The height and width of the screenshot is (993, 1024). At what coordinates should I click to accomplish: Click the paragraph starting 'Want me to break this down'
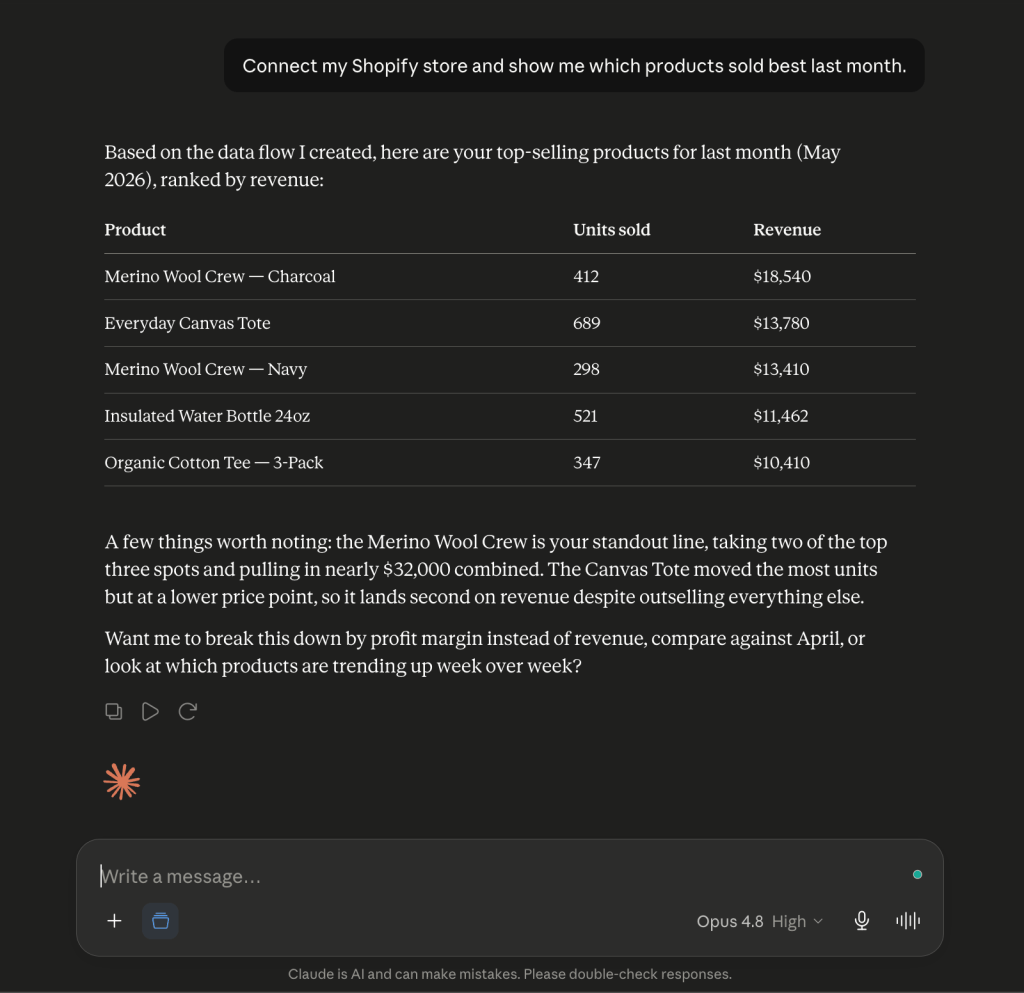point(485,652)
